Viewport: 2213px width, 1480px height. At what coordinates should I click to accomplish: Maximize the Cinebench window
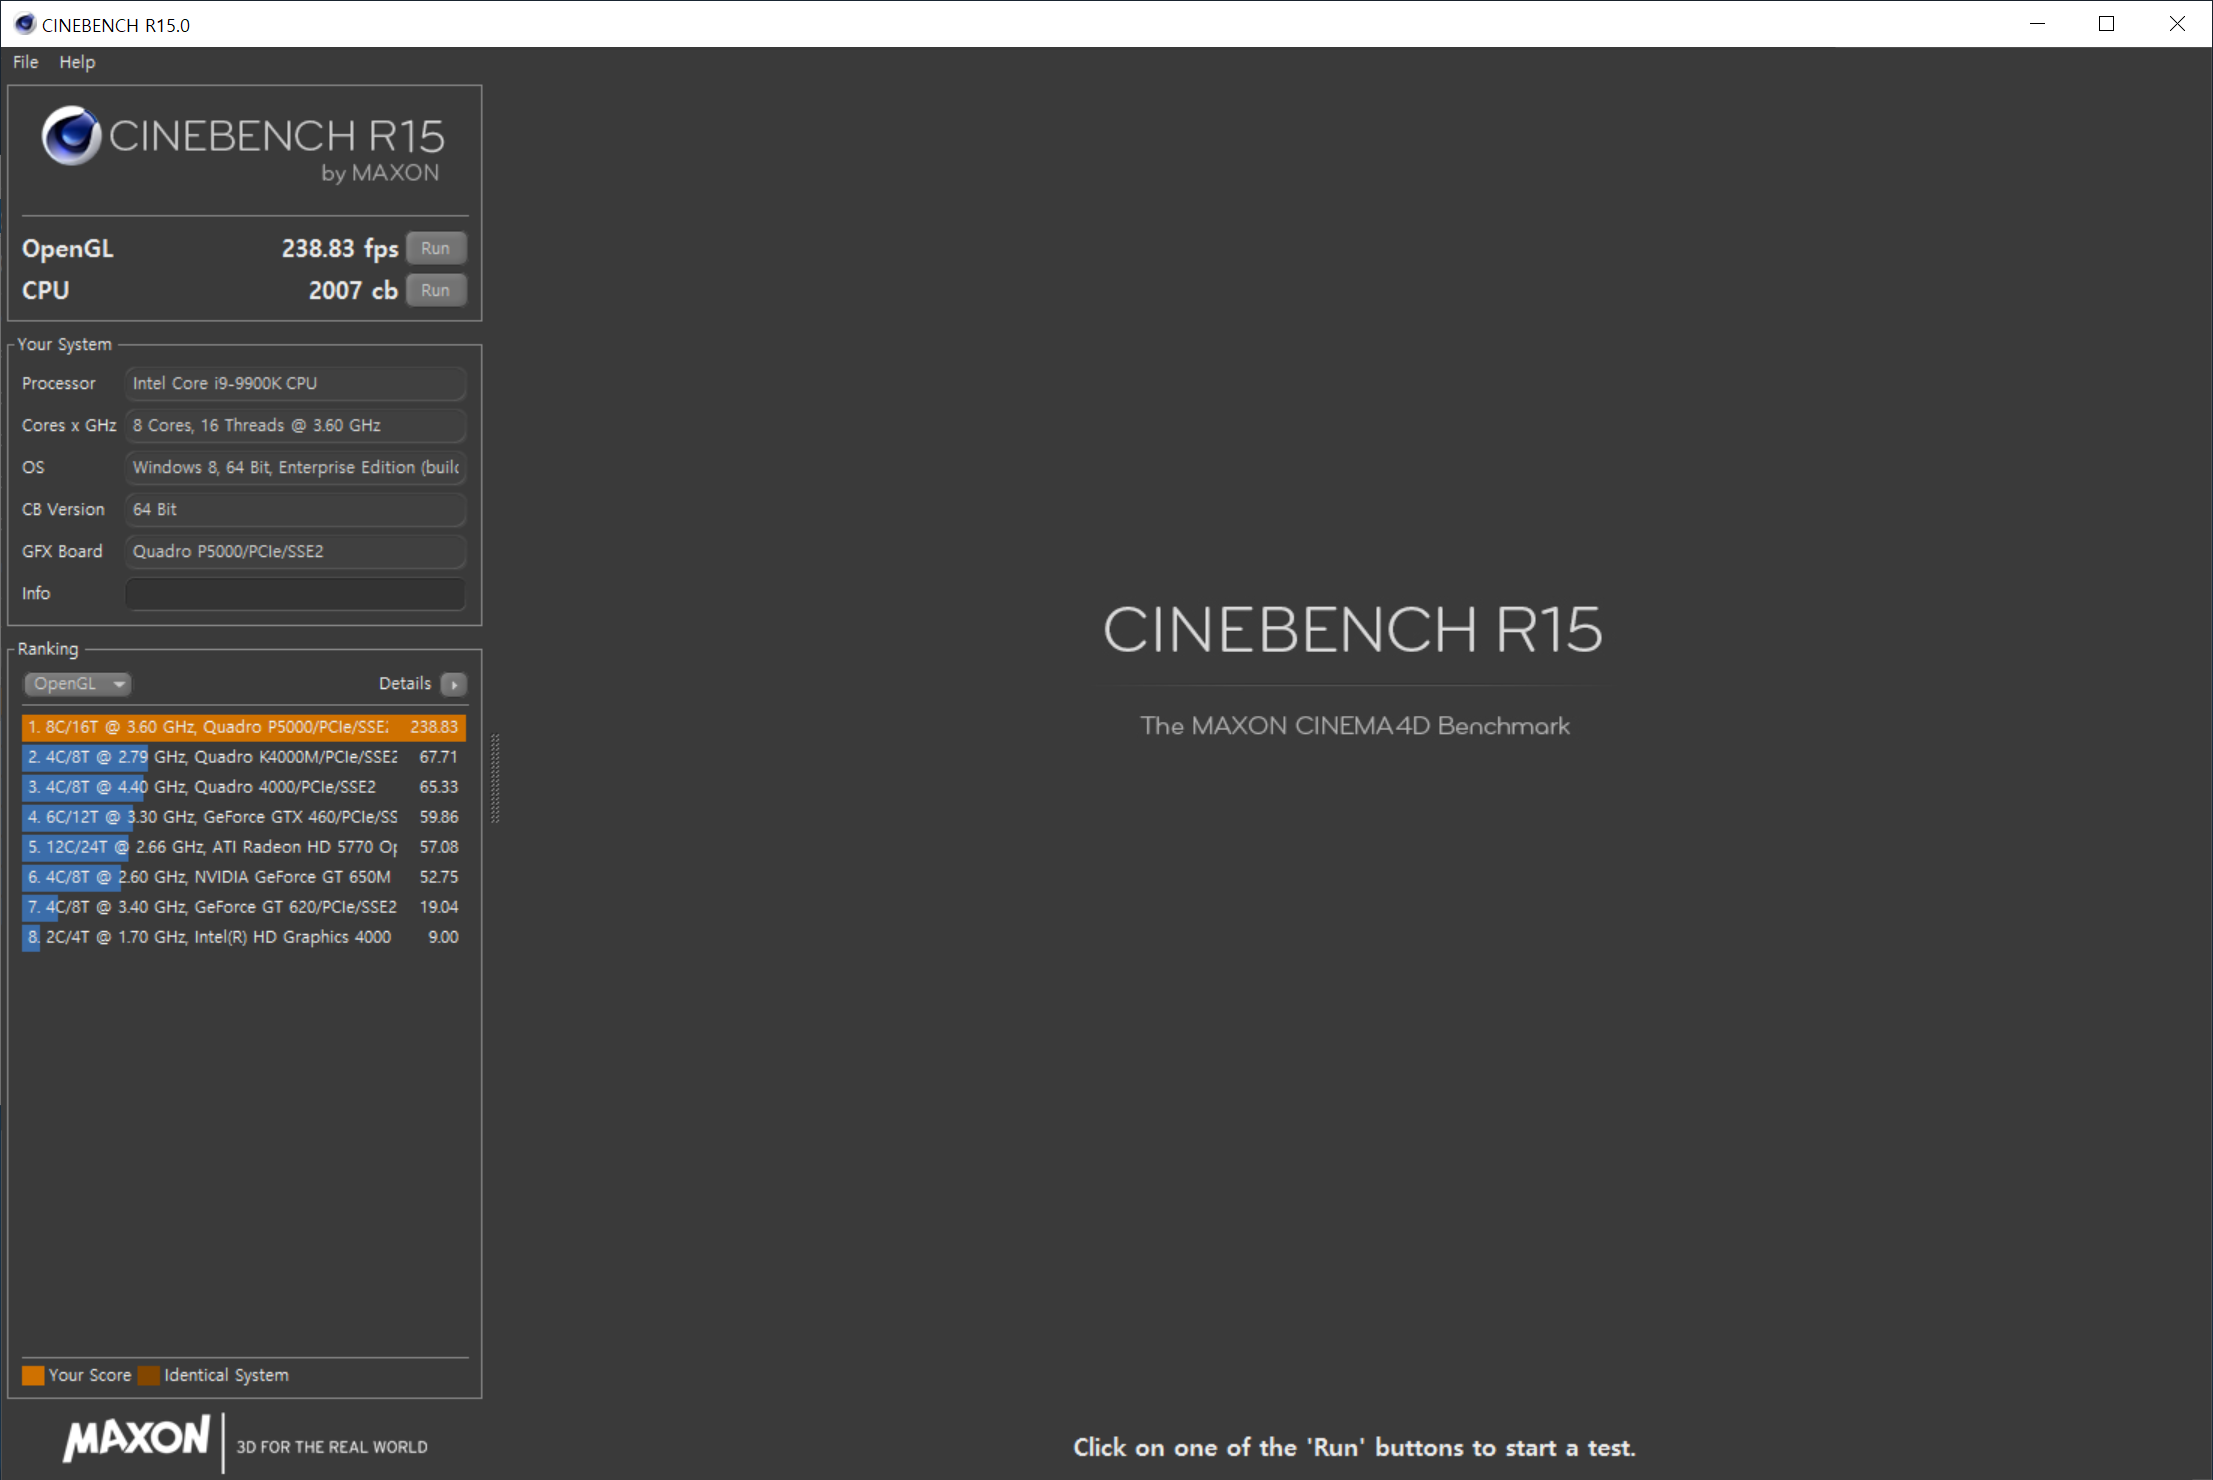pyautogui.click(x=2106, y=24)
